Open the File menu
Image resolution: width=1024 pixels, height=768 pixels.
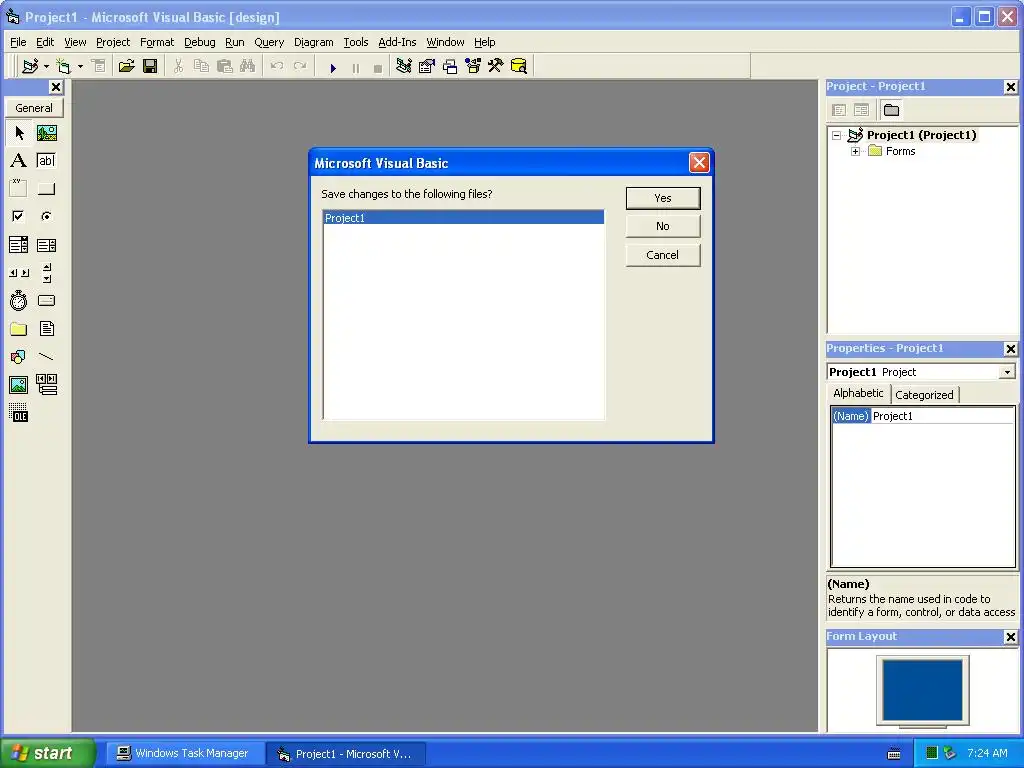(x=18, y=42)
